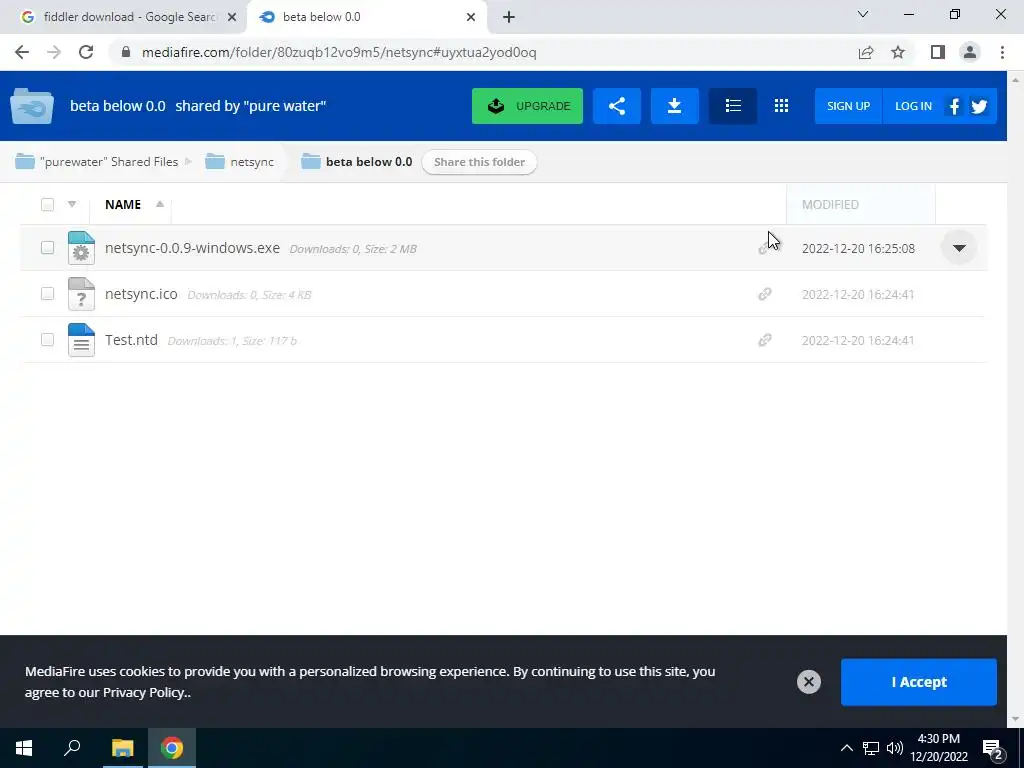Screen dimensions: 1024x768
Task: Click Share this folder button
Action: pyautogui.click(x=479, y=162)
